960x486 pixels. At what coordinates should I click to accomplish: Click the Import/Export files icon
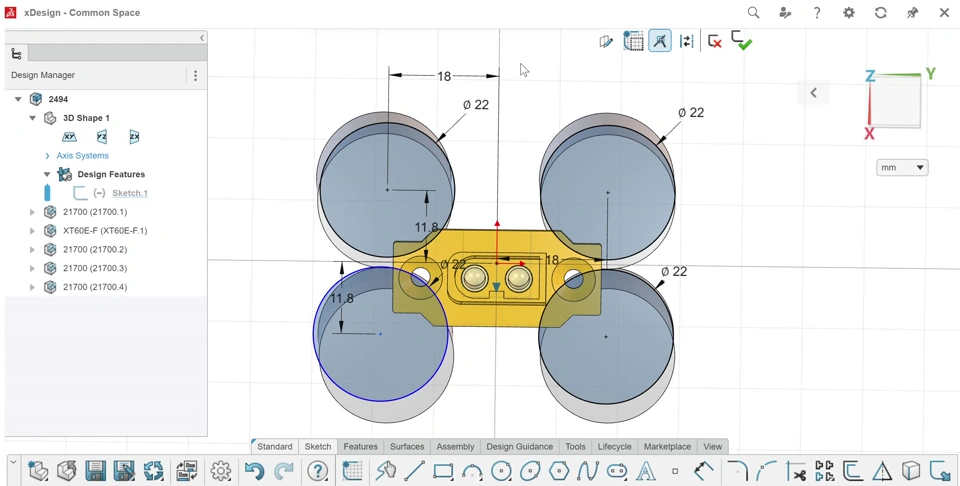pos(186,471)
